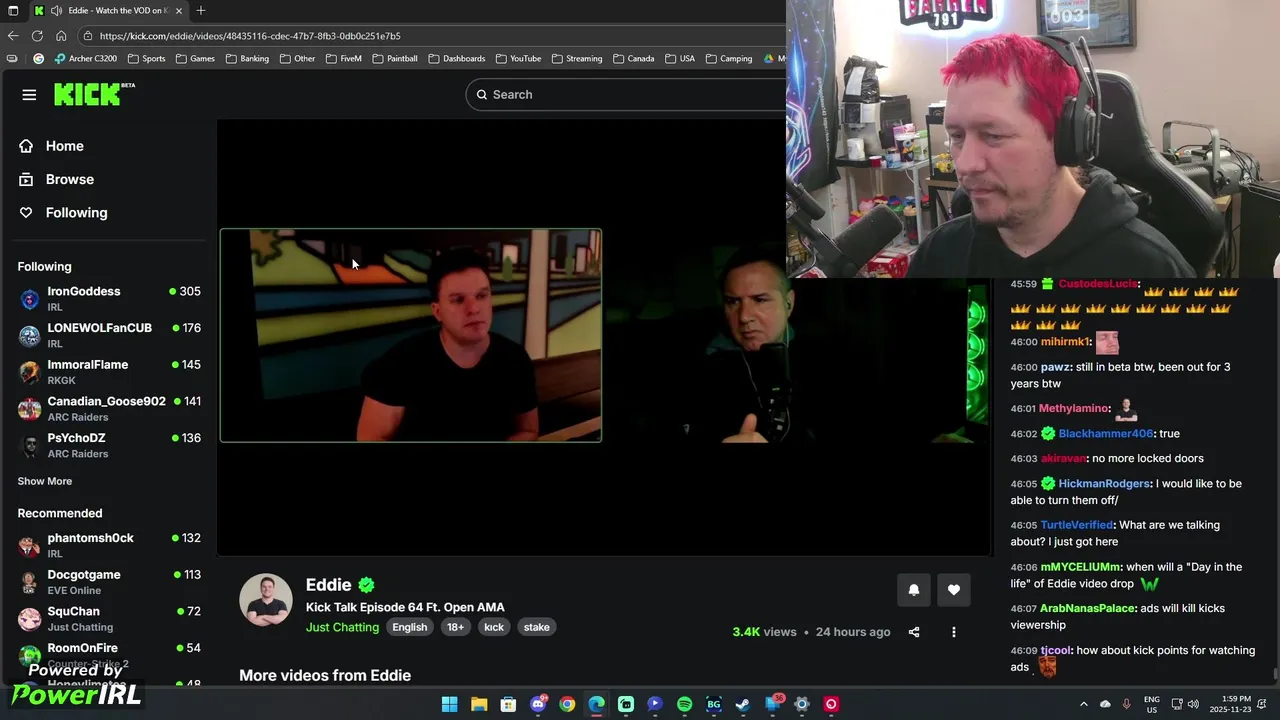1280x720 pixels.
Task: Open Docgotgame recommended channel
Action: pos(109,582)
